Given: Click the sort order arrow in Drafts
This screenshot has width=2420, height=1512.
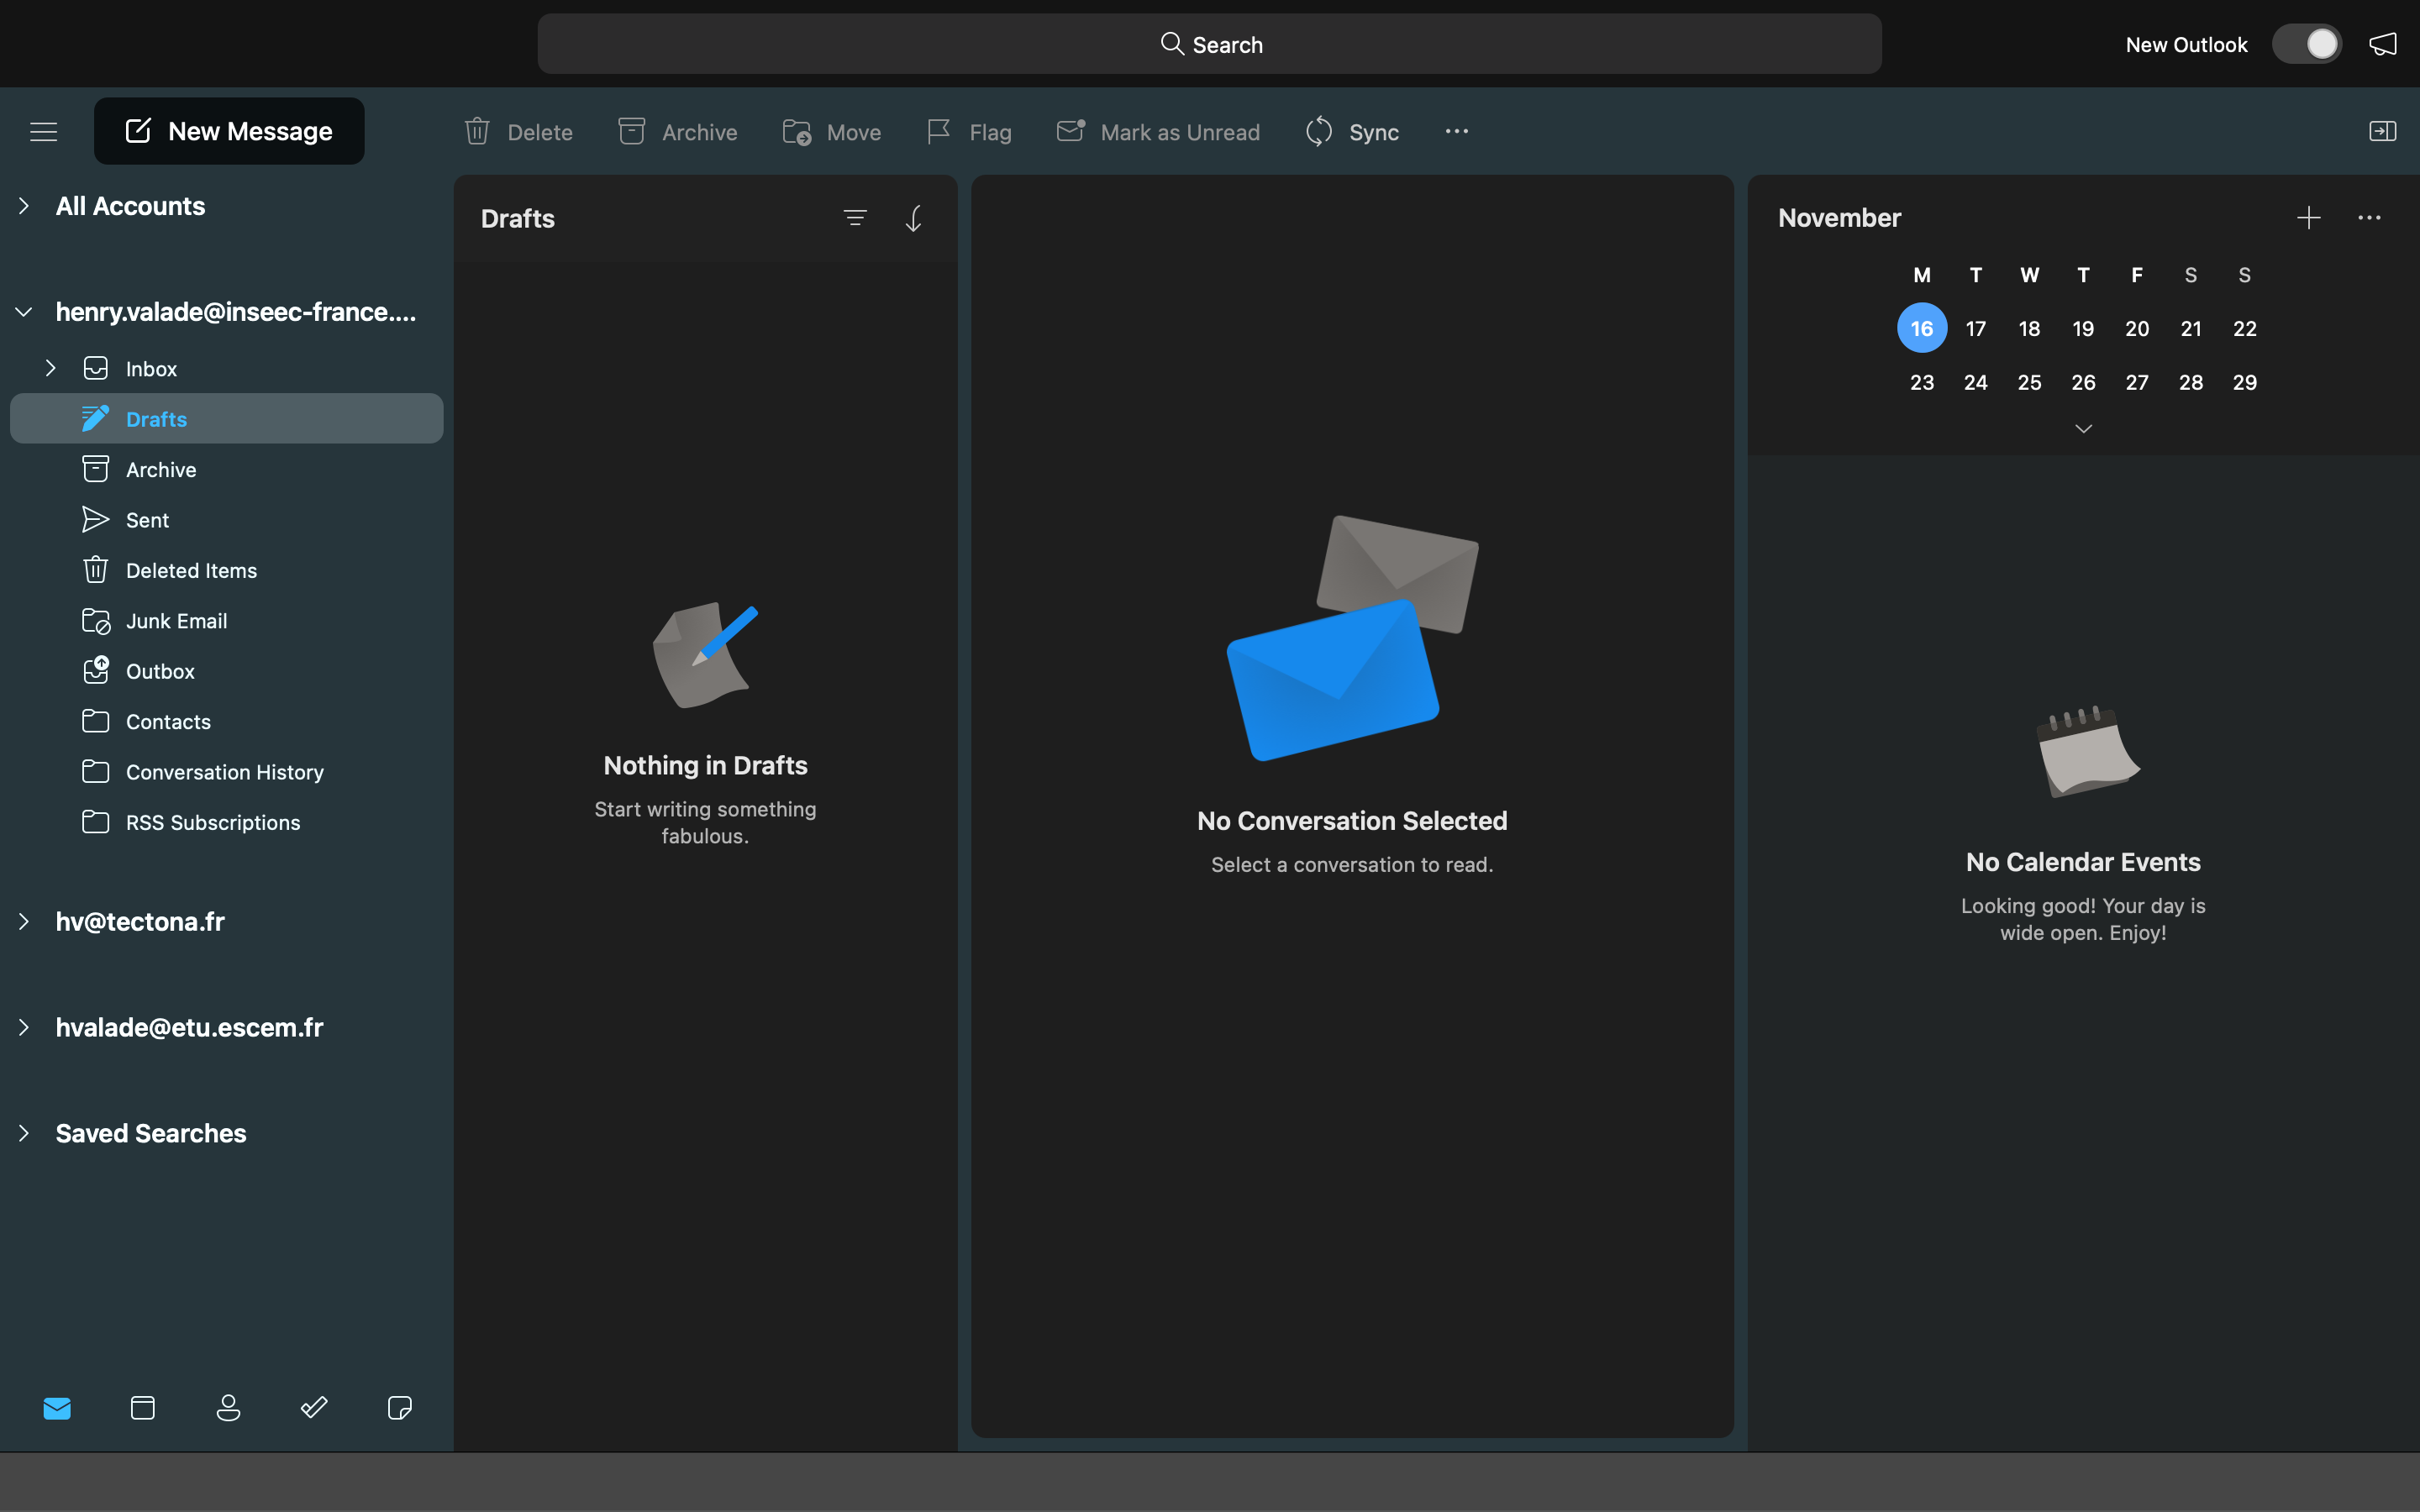Looking at the screenshot, I should coord(914,218).
